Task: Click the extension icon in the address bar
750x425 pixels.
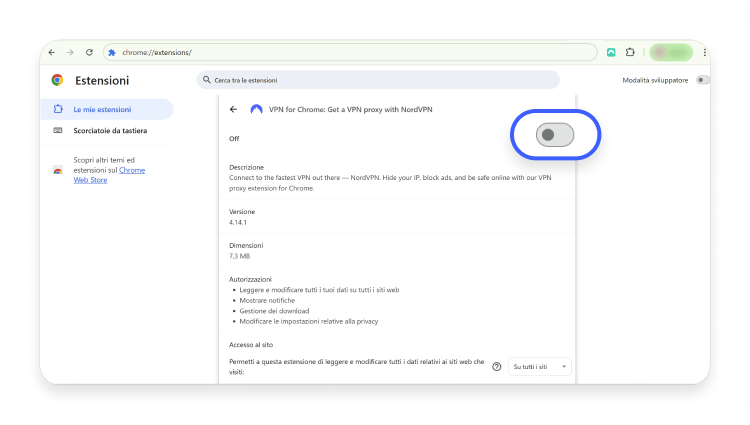Action: click(112, 53)
